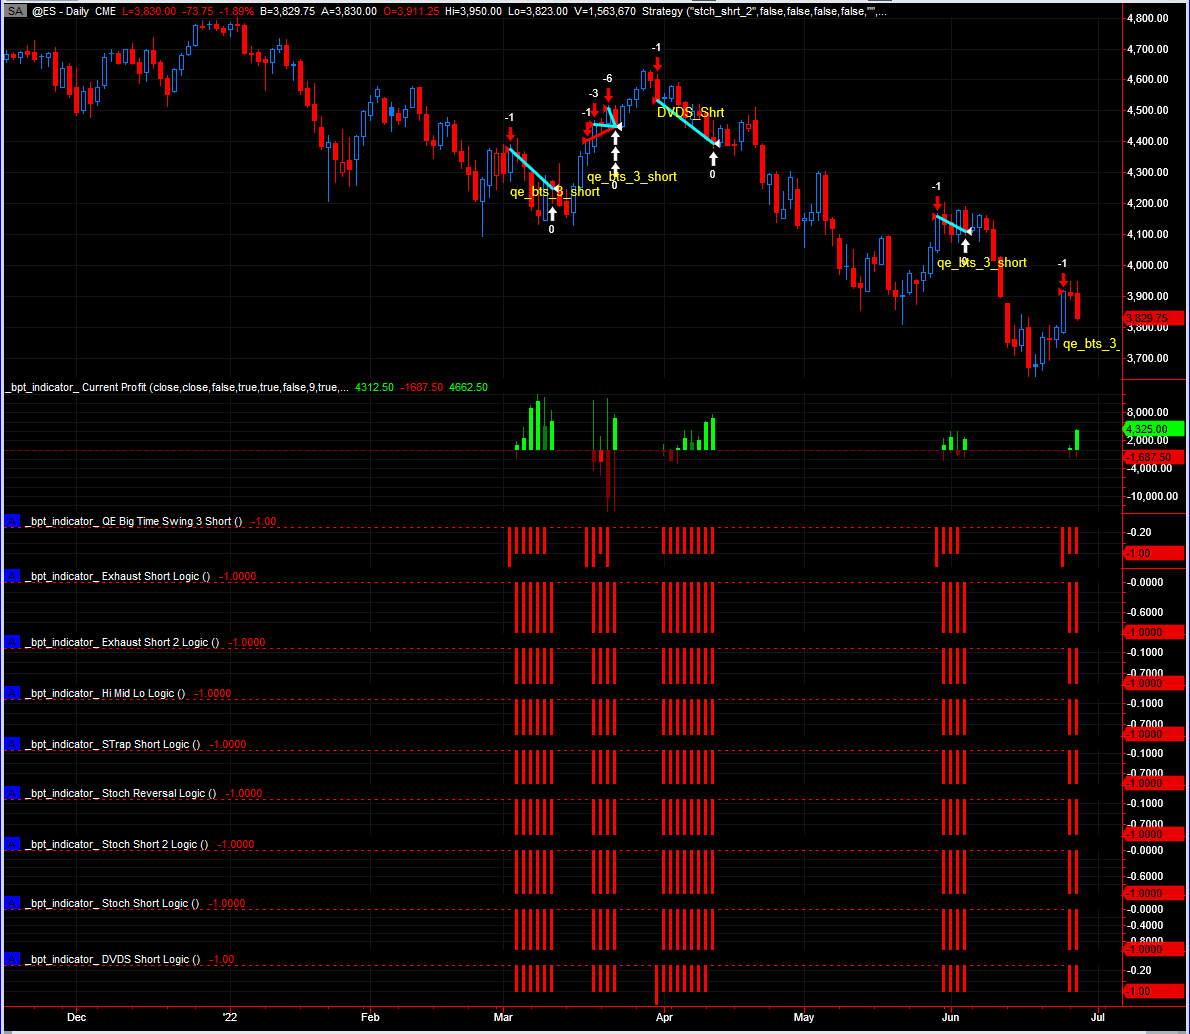Click blue A icon beside Exhaust Short Logic
The height and width of the screenshot is (1034, 1190).
(11, 577)
